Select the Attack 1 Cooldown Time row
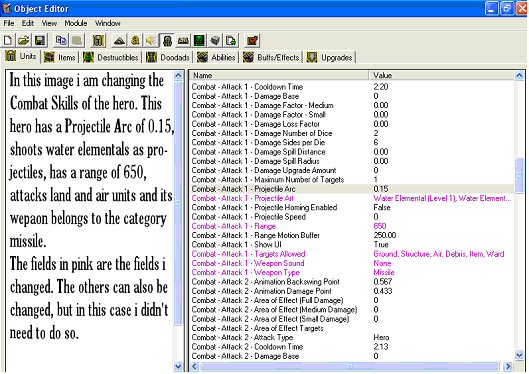Screen dimensions: 529x374 (x=352, y=87)
